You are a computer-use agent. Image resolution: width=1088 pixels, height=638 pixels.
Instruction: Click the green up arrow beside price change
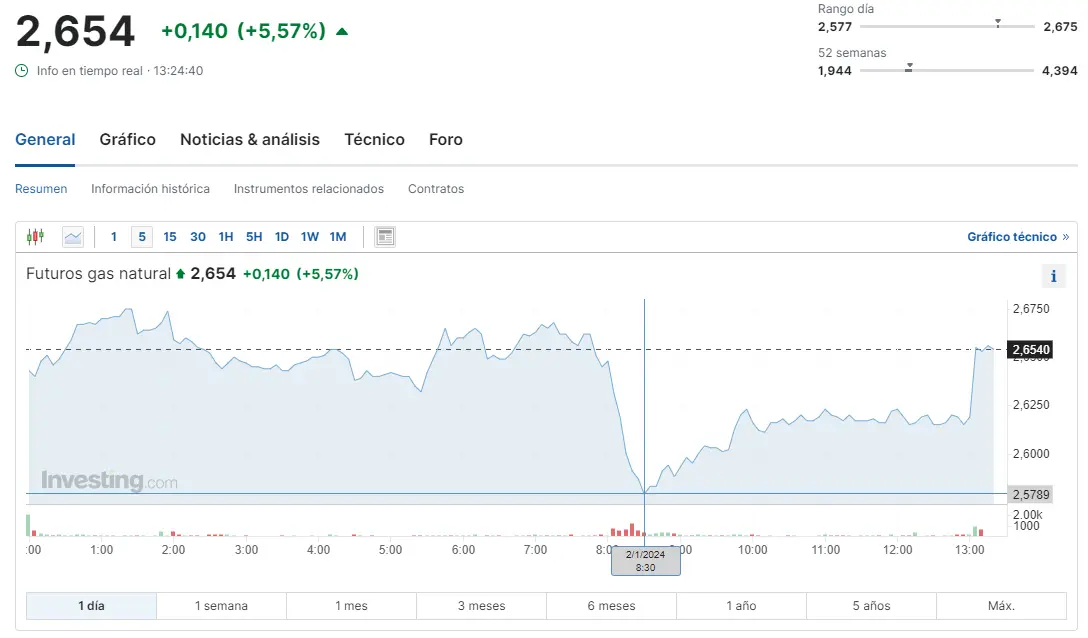click(342, 31)
